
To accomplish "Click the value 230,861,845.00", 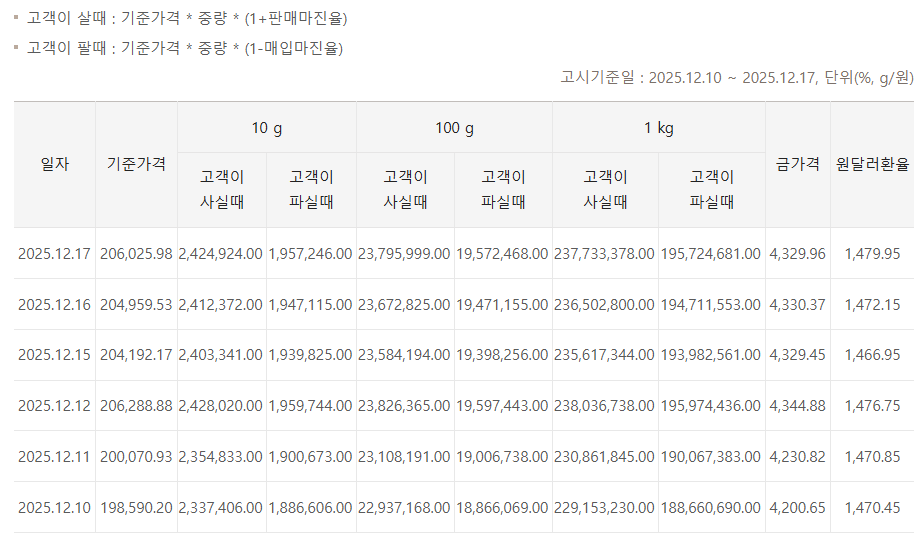I will (604, 457).
